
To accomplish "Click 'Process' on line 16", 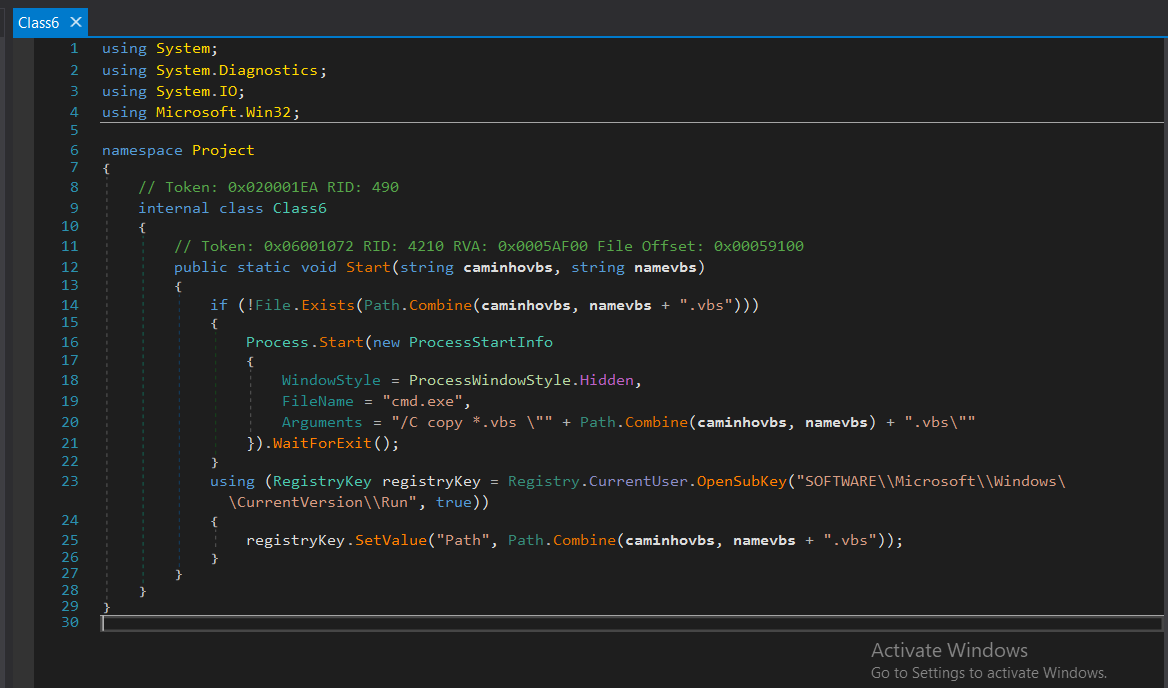I will [x=277, y=342].
